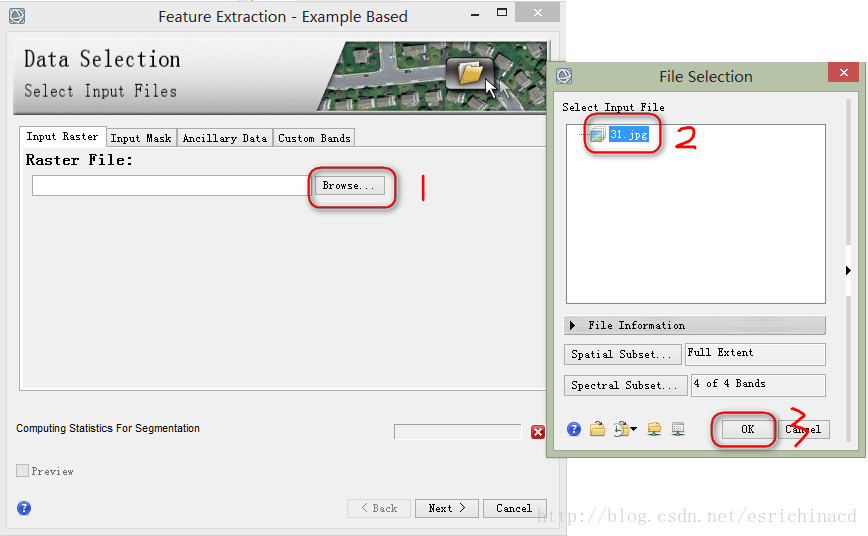Screen dimensions: 868x536
Task: Click Cancel in Feature Extraction window
Action: click(x=514, y=508)
